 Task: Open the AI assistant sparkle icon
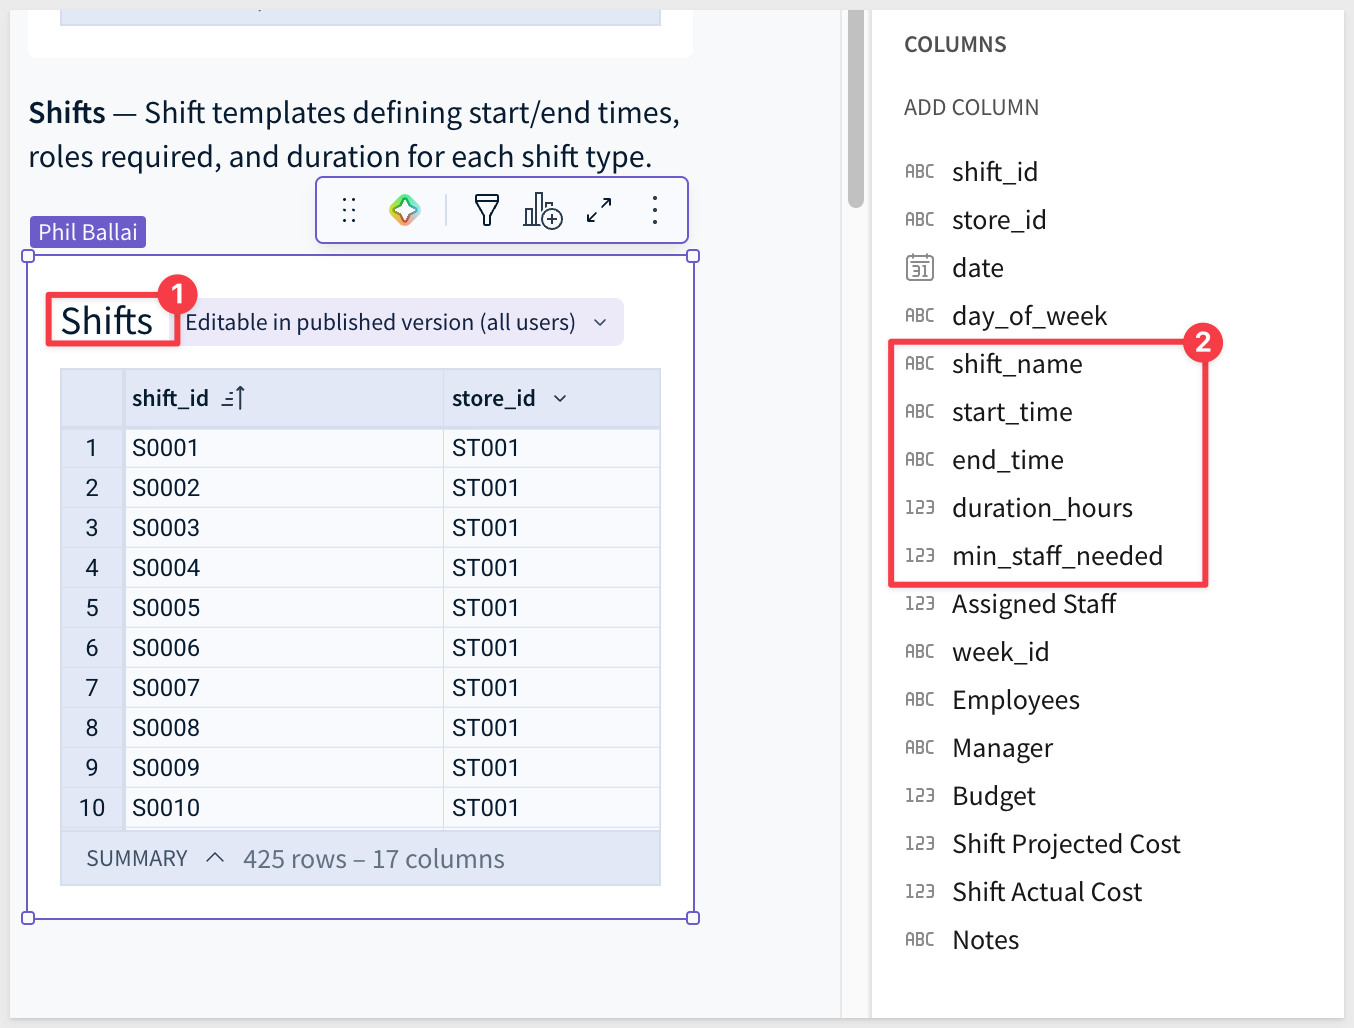point(405,210)
